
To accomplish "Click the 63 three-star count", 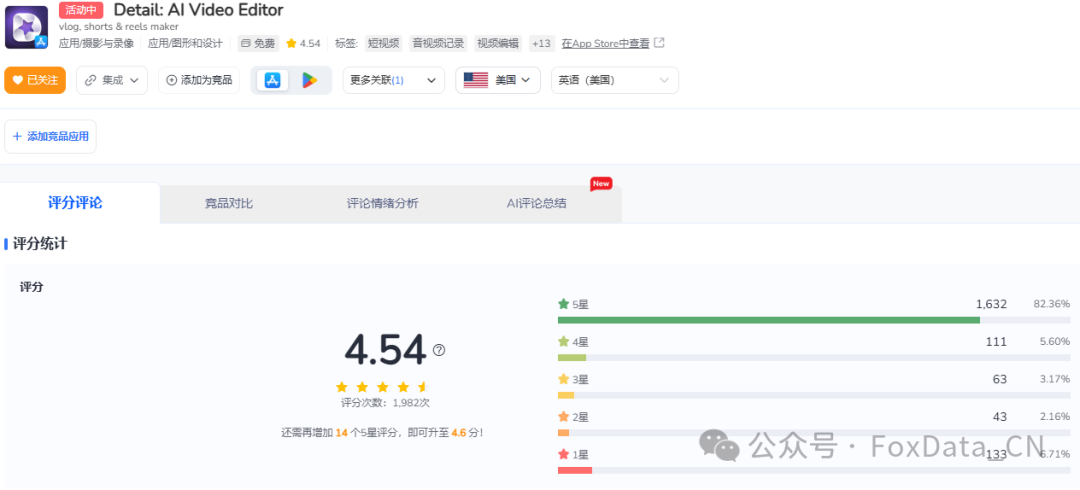I will click(x=1000, y=379).
